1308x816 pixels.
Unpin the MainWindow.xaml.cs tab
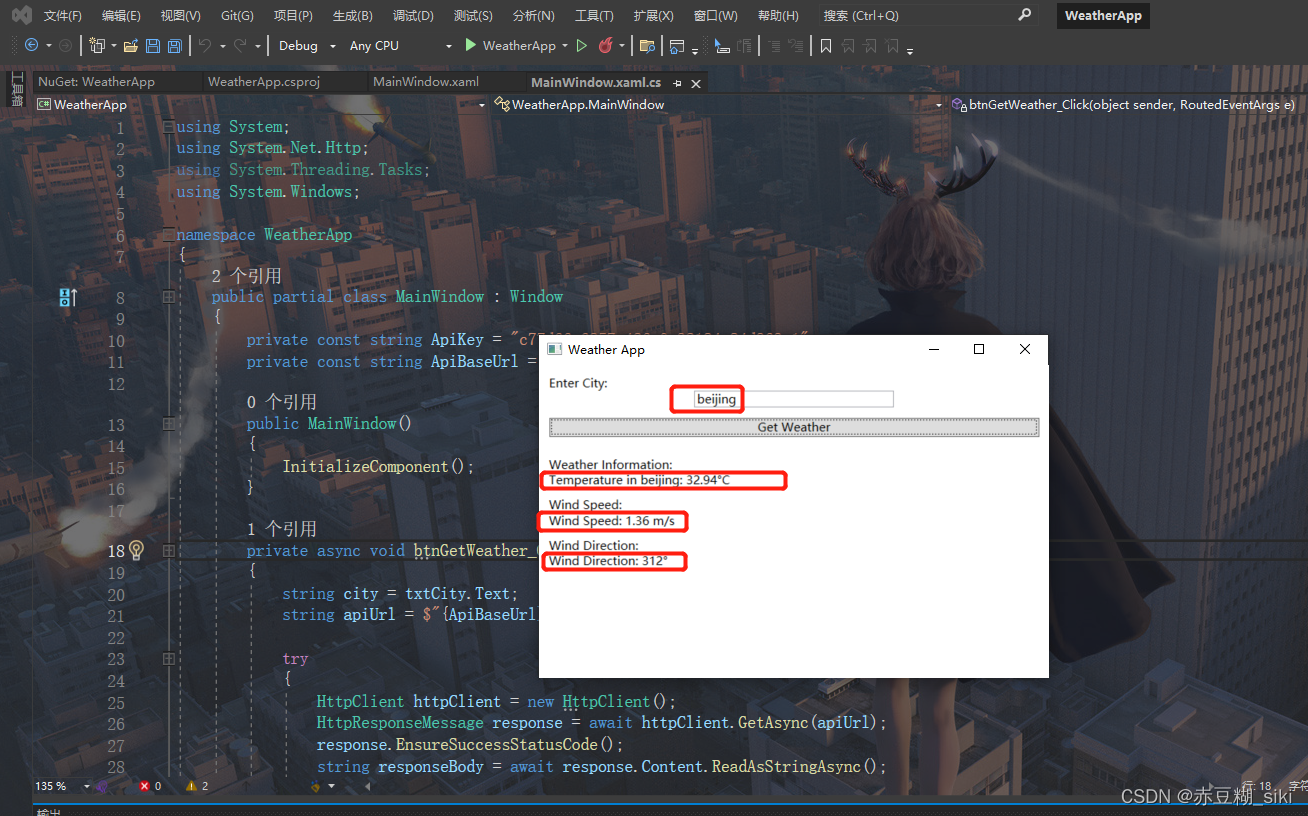[679, 84]
